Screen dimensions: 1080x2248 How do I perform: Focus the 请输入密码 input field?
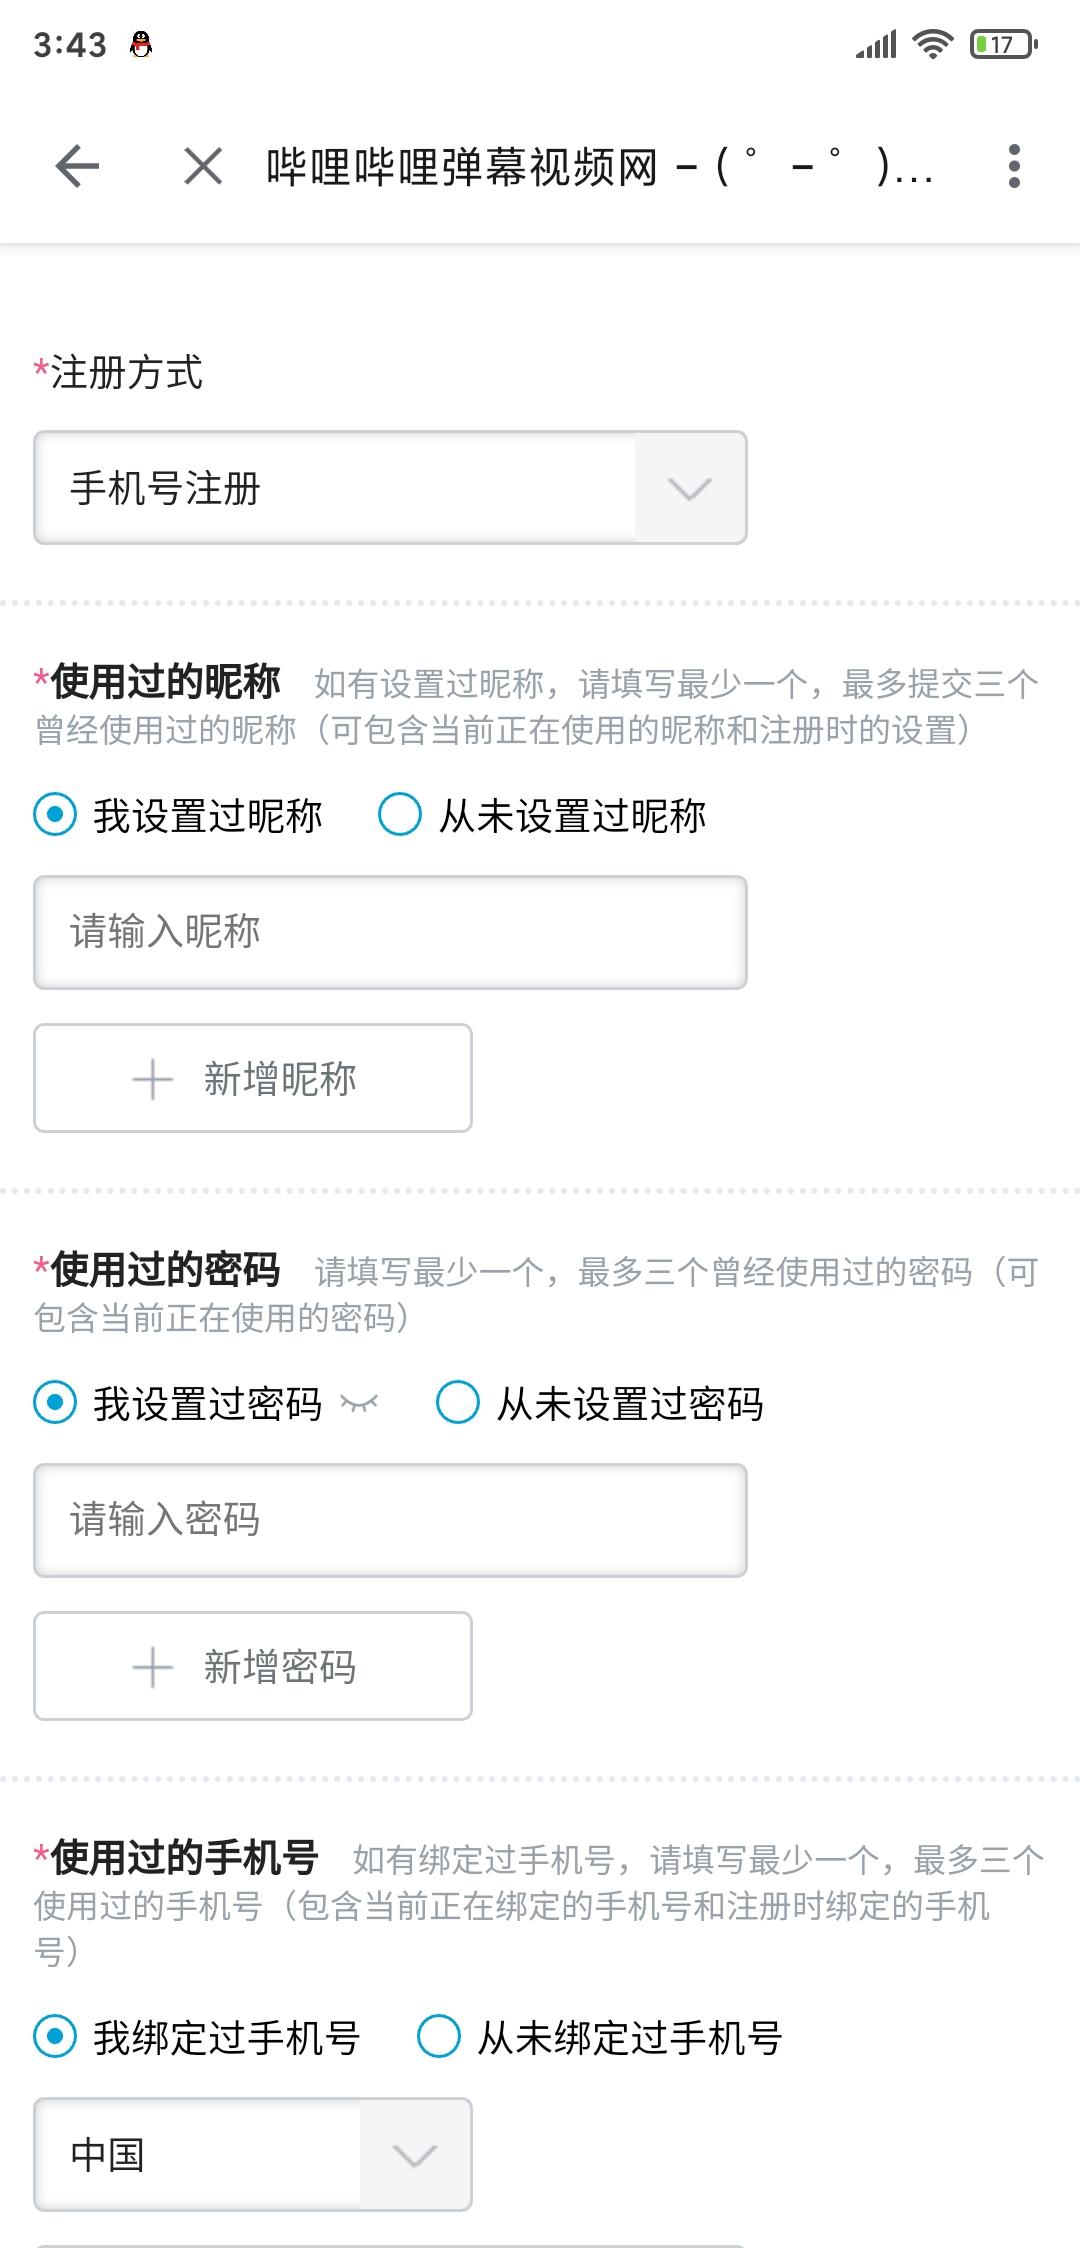pos(390,1520)
